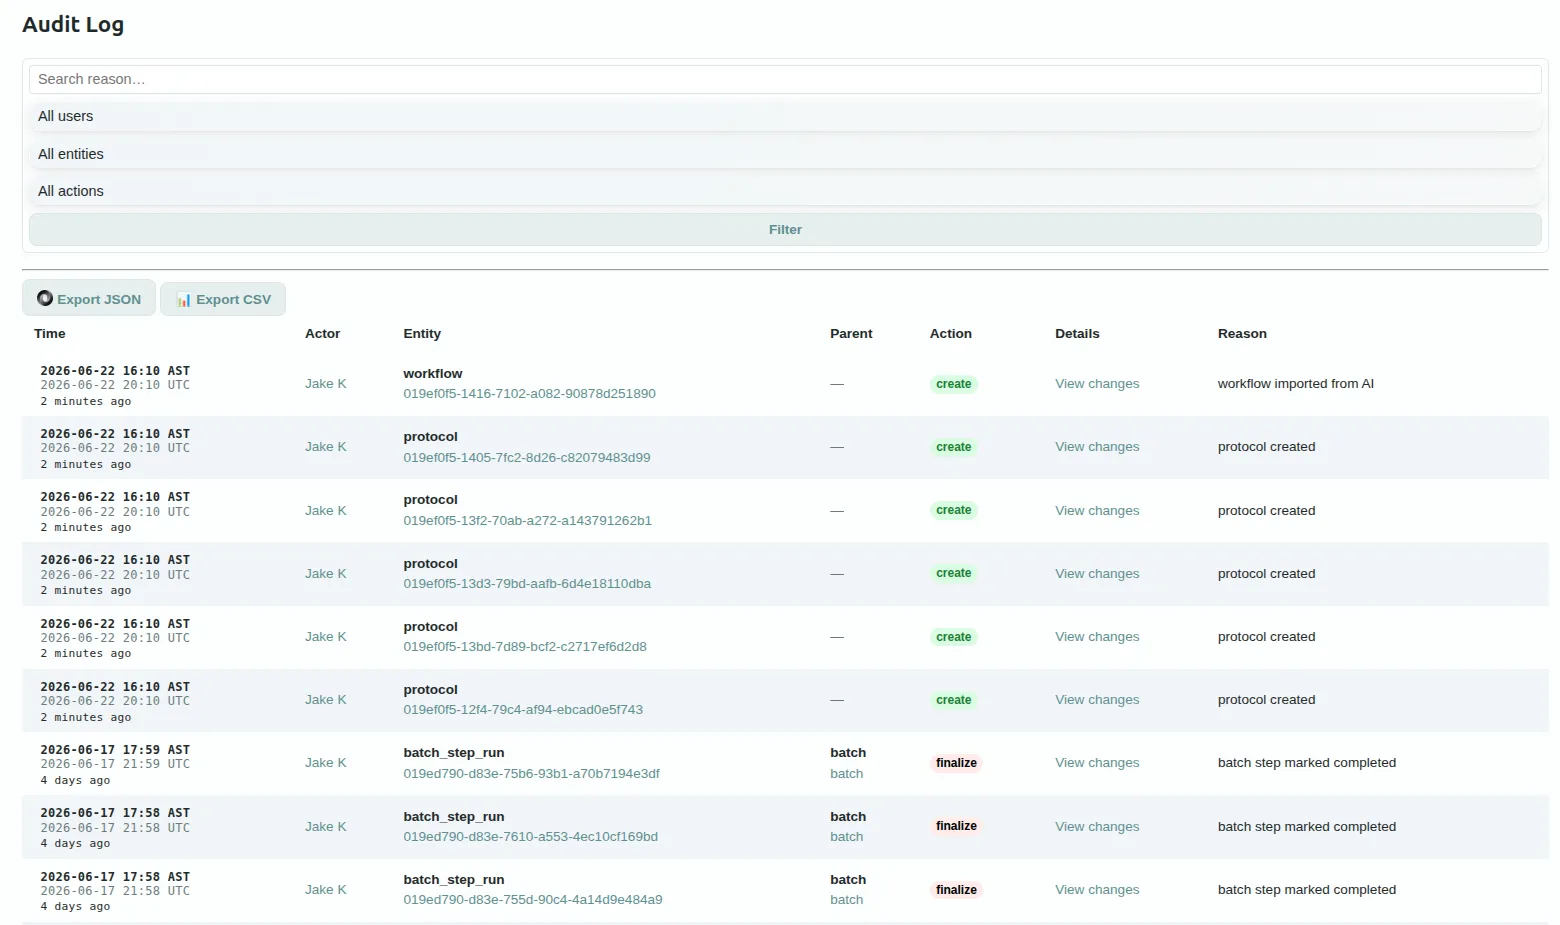1560x925 pixels.
Task: Click the chart icon on Export CSV
Action: click(x=184, y=299)
